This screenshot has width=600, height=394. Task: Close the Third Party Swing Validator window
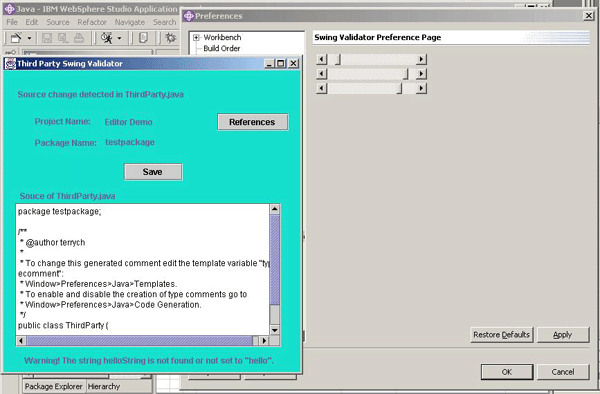point(293,63)
